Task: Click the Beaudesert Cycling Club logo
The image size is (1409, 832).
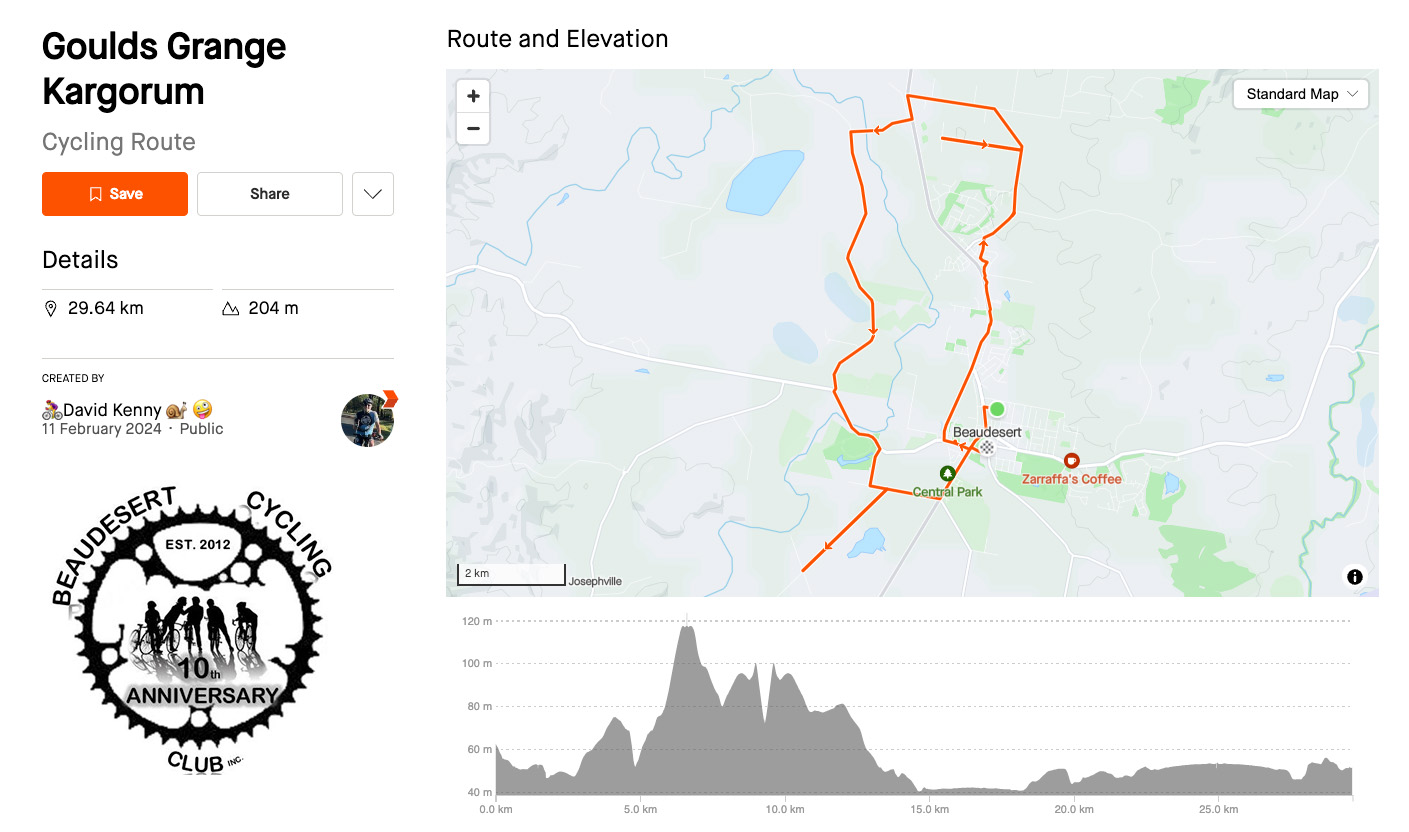Action: click(x=191, y=631)
